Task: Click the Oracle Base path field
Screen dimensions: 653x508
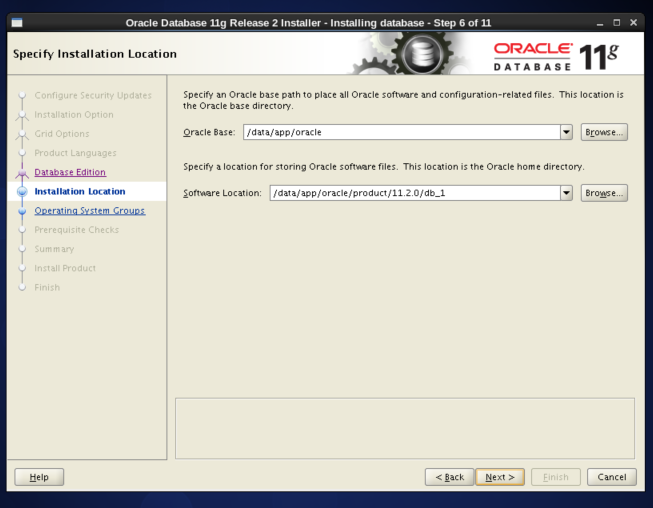Action: tap(400, 132)
